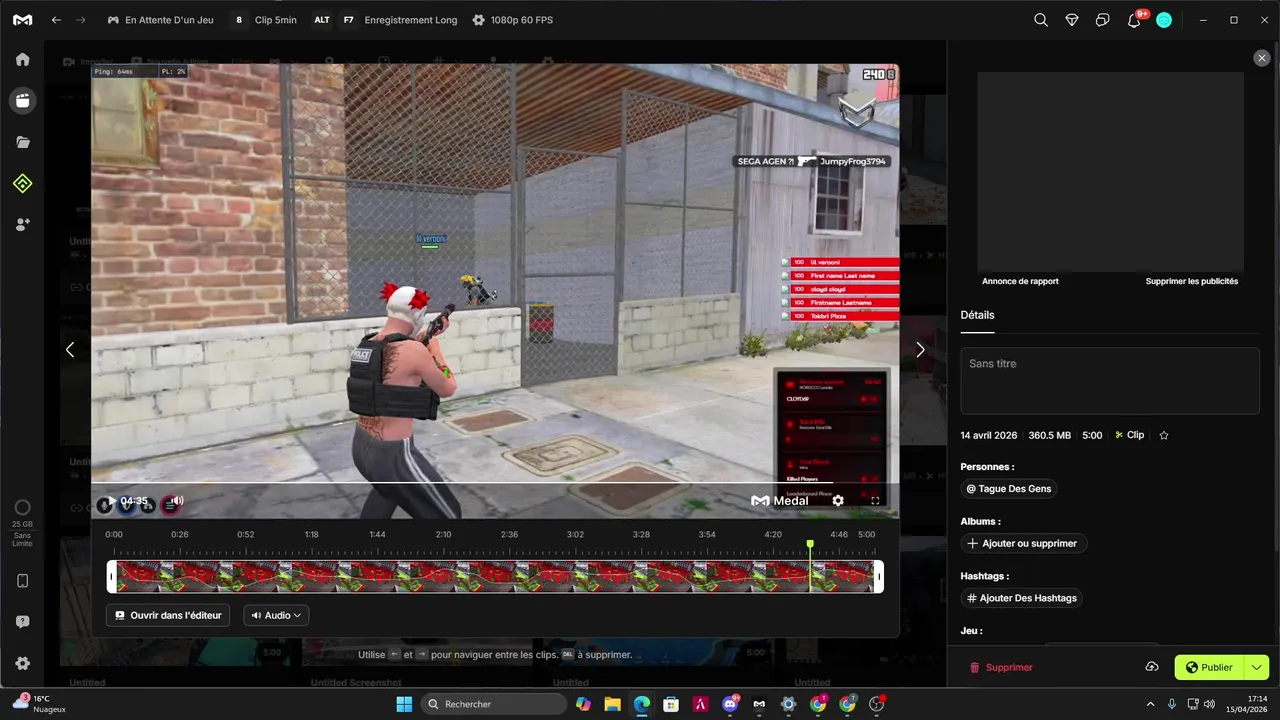Viewport: 1280px width, 720px height.
Task: Click the Sans titre title field
Action: point(1110,381)
